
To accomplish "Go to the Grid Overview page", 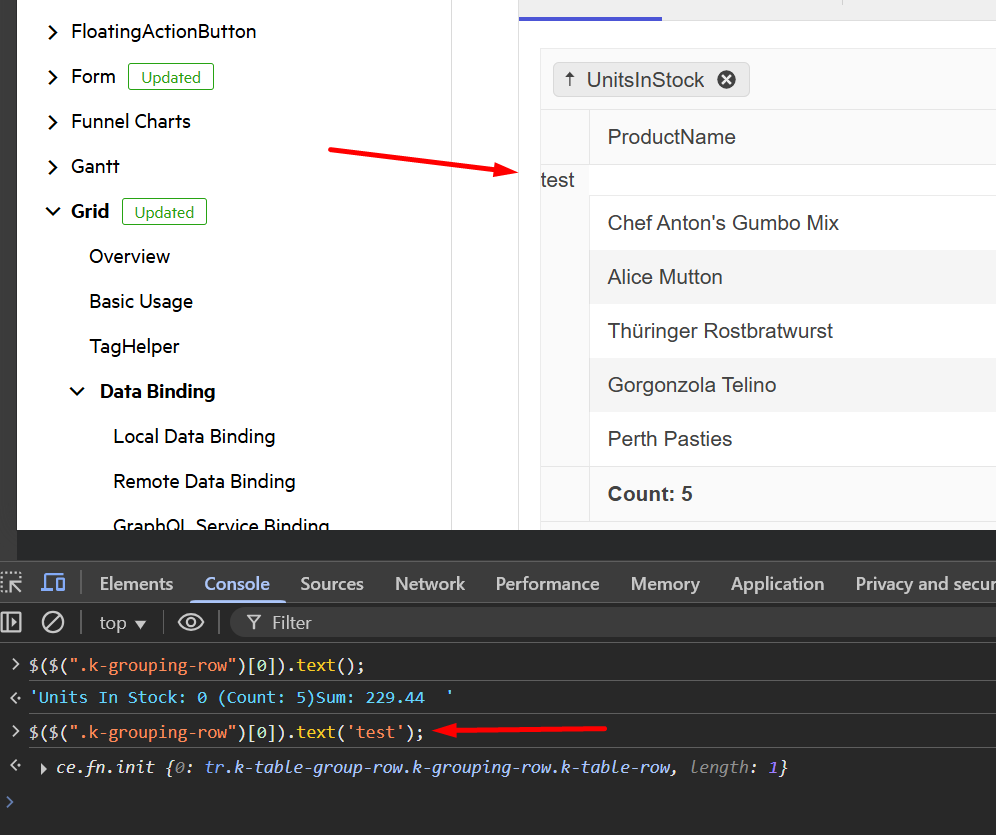I will 129,256.
